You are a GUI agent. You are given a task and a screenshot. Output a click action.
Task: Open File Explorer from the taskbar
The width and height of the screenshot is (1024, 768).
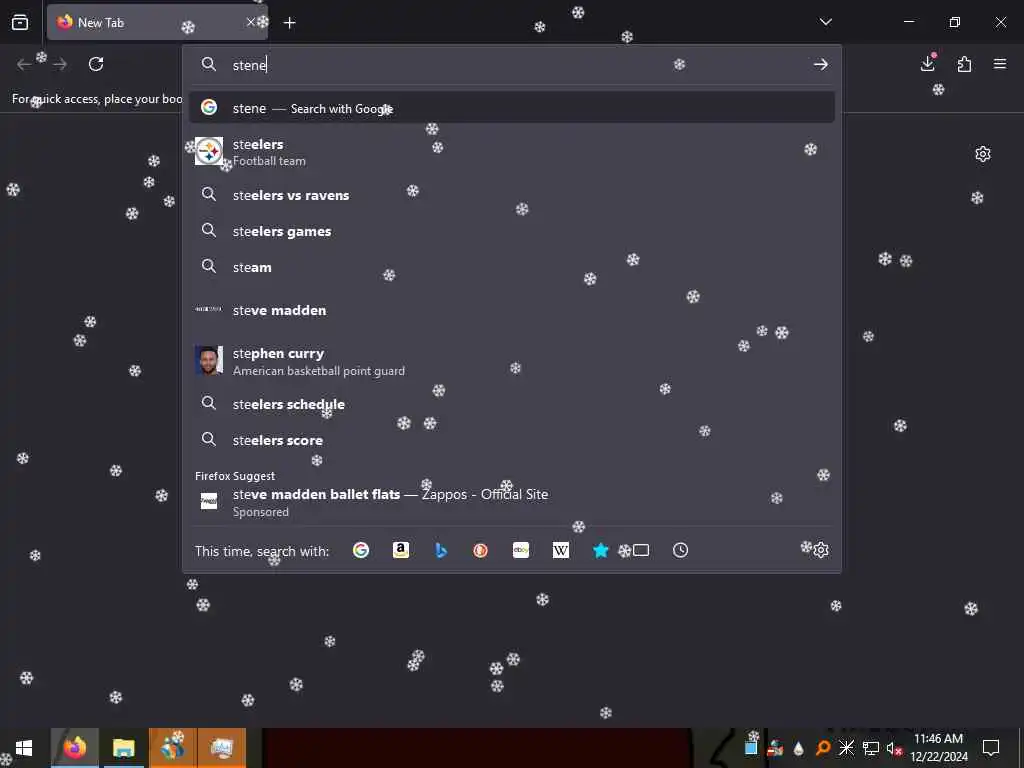point(123,748)
